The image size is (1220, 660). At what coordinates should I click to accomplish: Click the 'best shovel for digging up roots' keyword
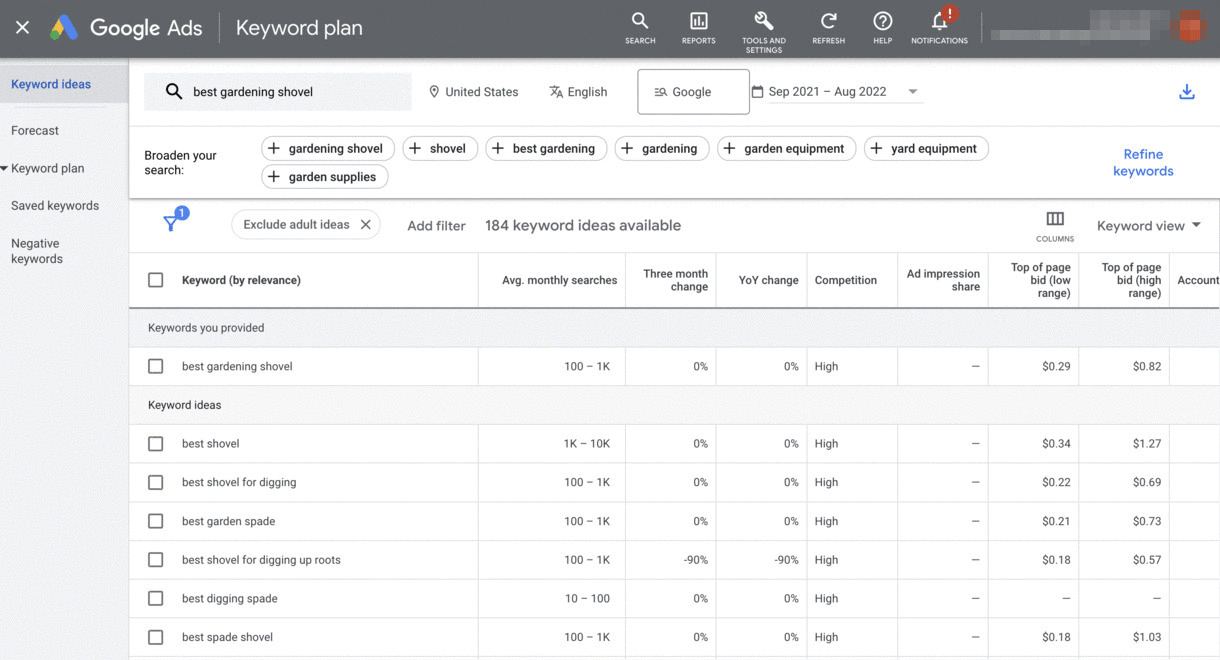tap(261, 560)
